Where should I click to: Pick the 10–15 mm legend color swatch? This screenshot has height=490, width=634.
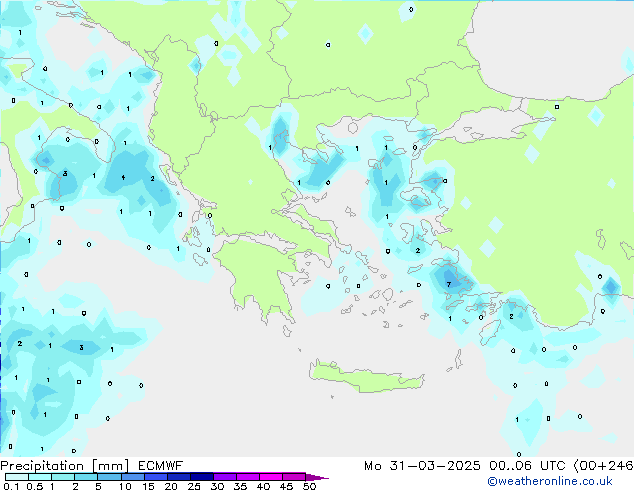[133, 477]
